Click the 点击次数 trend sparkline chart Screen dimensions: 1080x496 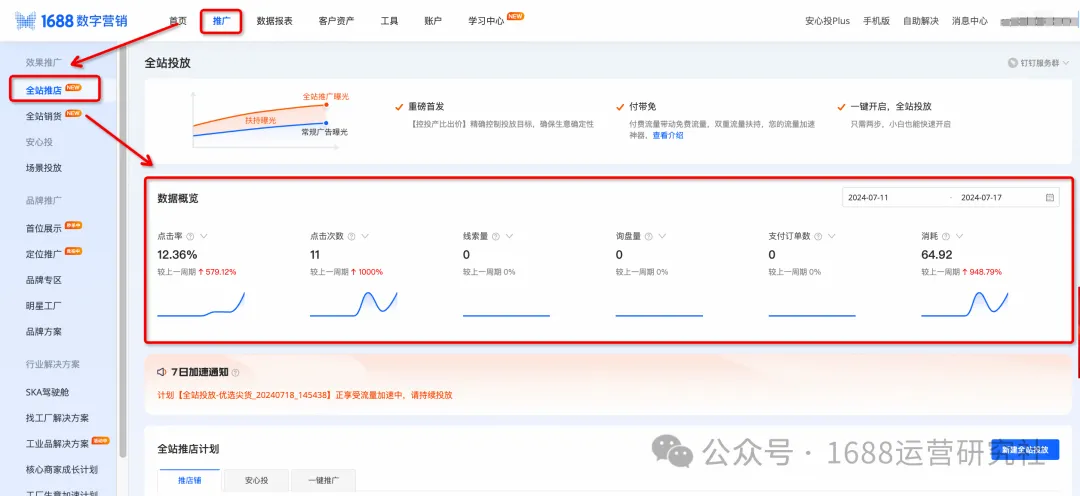pyautogui.click(x=354, y=304)
